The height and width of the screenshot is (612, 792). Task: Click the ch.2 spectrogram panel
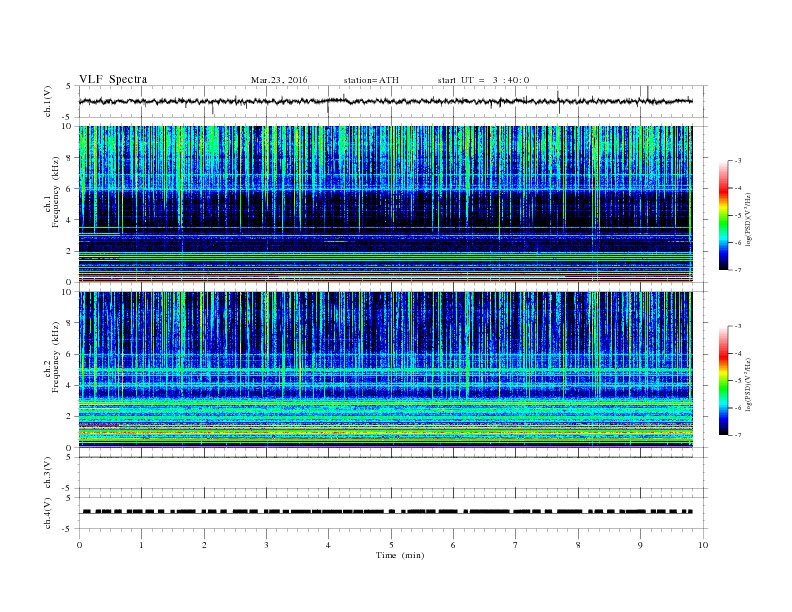[x=386, y=369]
